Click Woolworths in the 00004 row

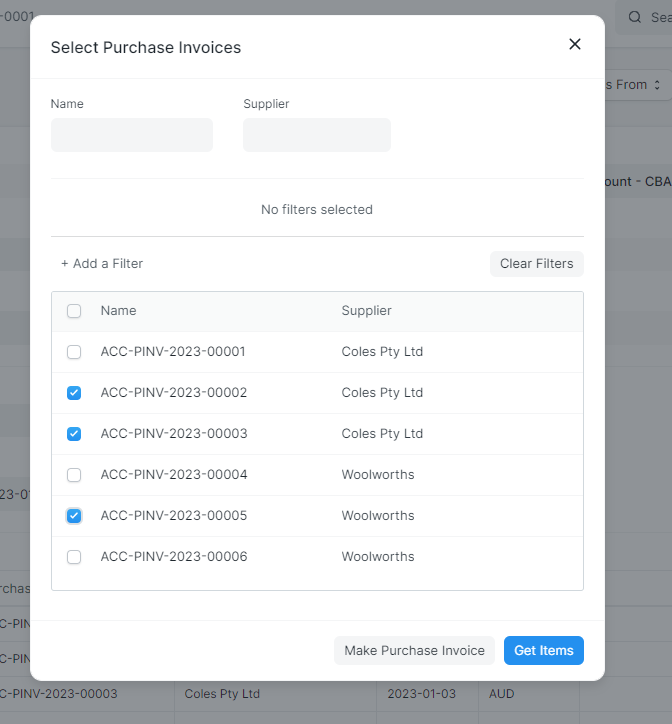[x=378, y=475]
